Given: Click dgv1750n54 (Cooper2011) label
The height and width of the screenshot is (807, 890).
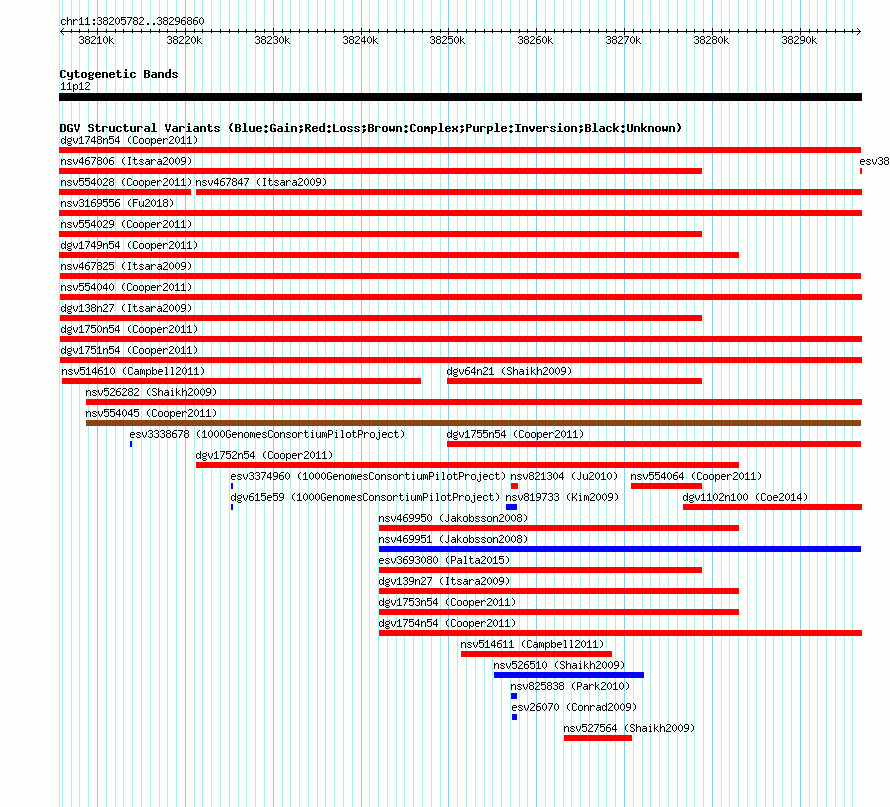Looking at the screenshot, I should 129,329.
